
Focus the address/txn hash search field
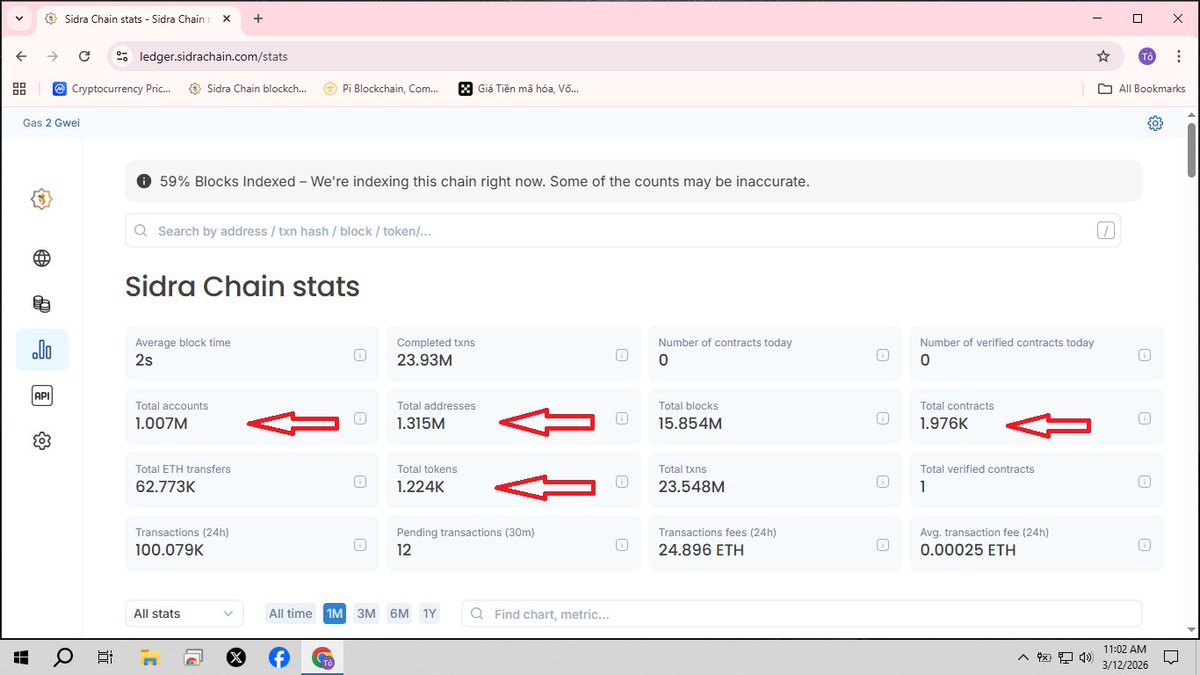(622, 231)
